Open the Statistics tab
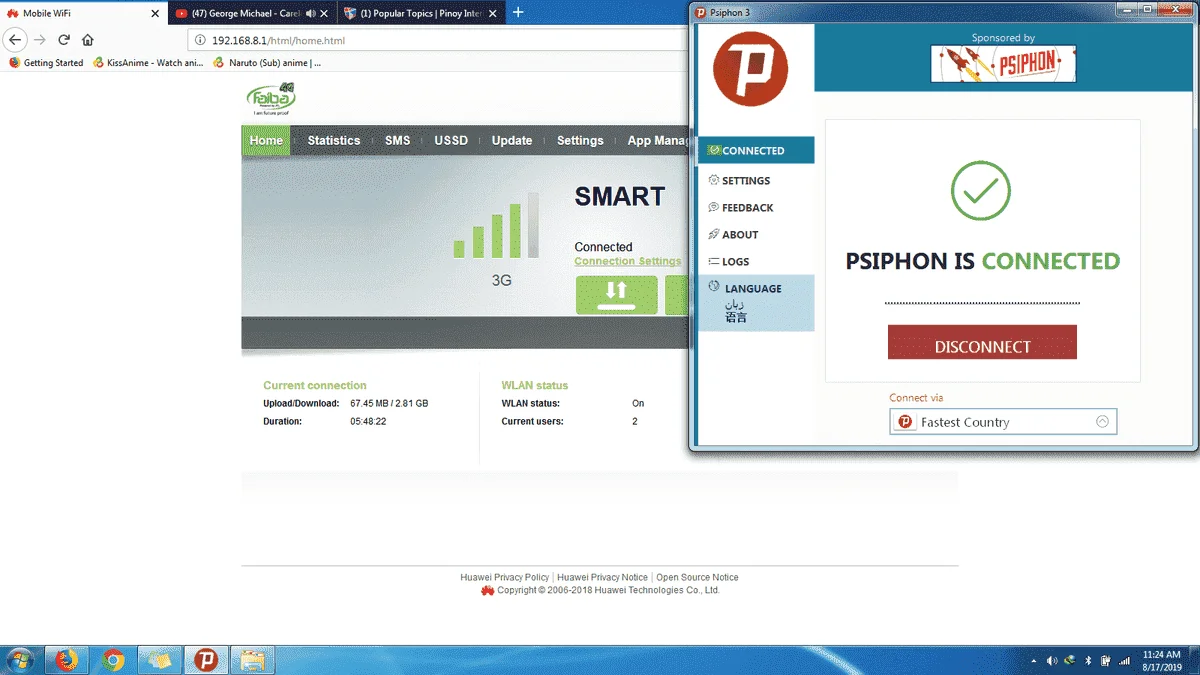Viewport: 1200px width, 675px height. tap(333, 140)
